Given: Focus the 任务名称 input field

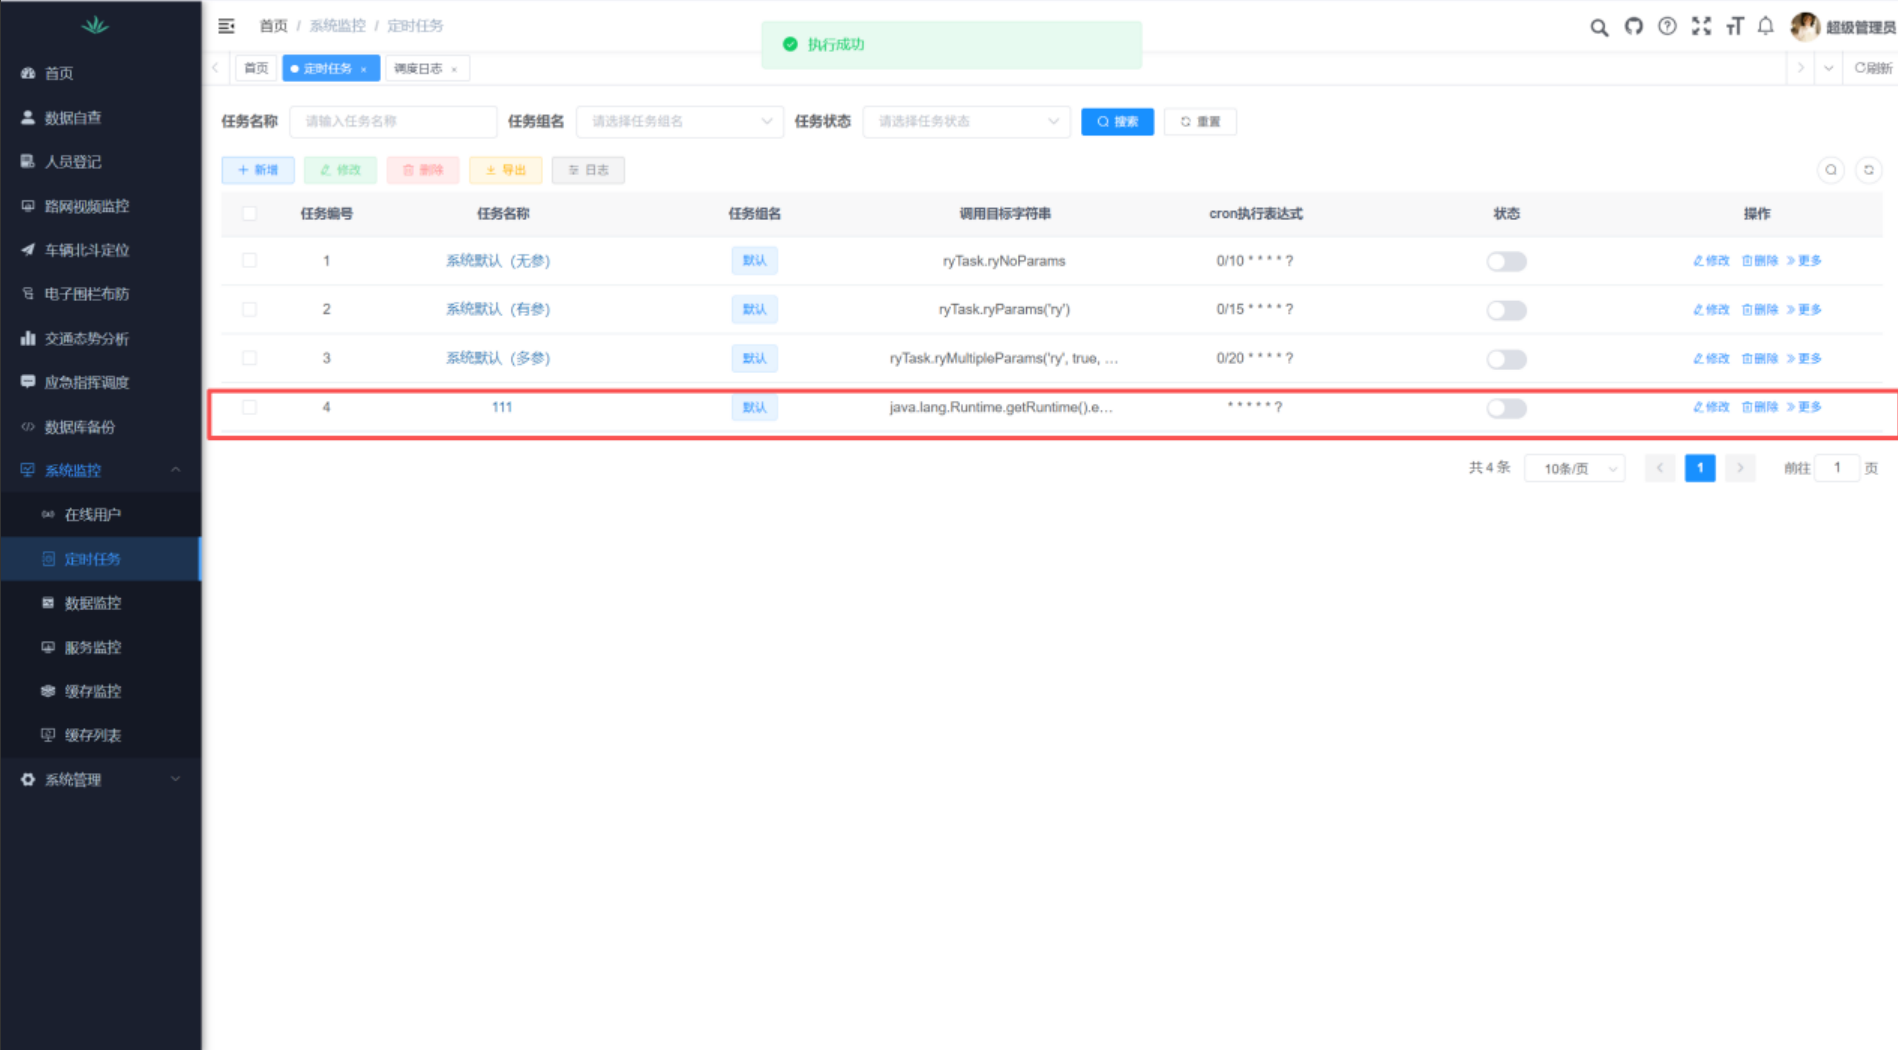Looking at the screenshot, I should 393,121.
